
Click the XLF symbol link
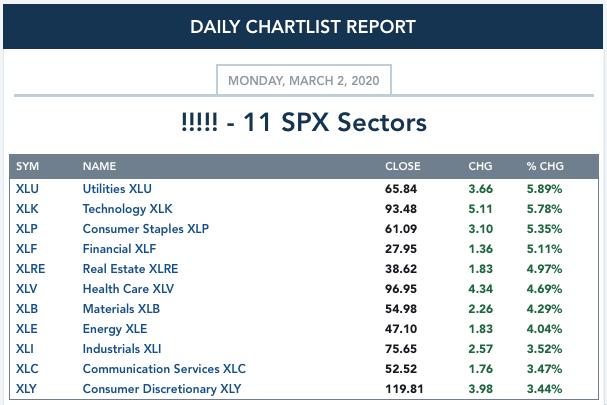[26, 249]
